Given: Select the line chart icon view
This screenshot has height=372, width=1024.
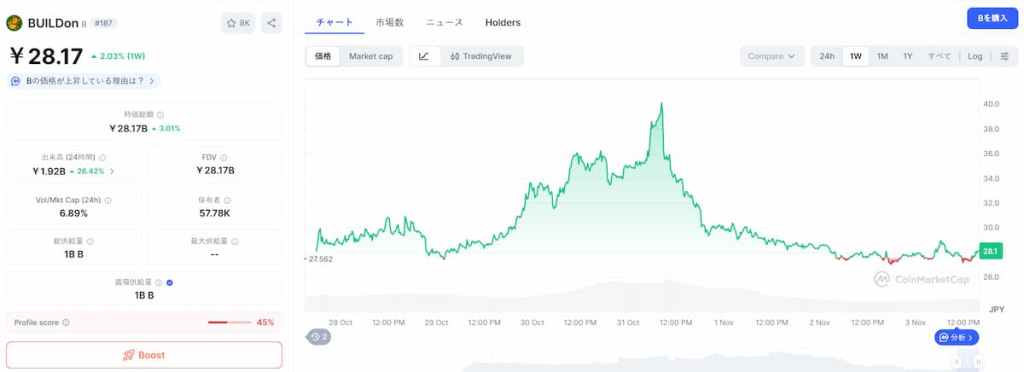Looking at the screenshot, I should pyautogui.click(x=424, y=56).
